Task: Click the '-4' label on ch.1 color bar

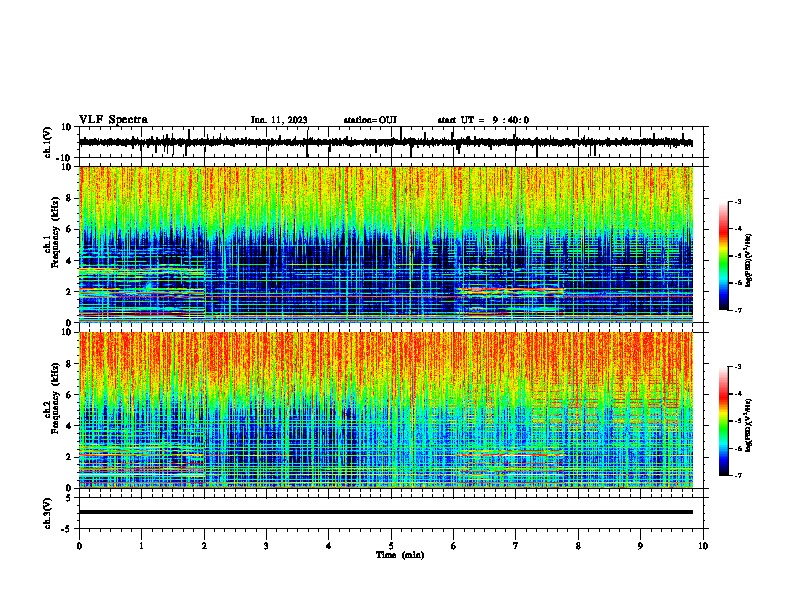Action: point(737,229)
